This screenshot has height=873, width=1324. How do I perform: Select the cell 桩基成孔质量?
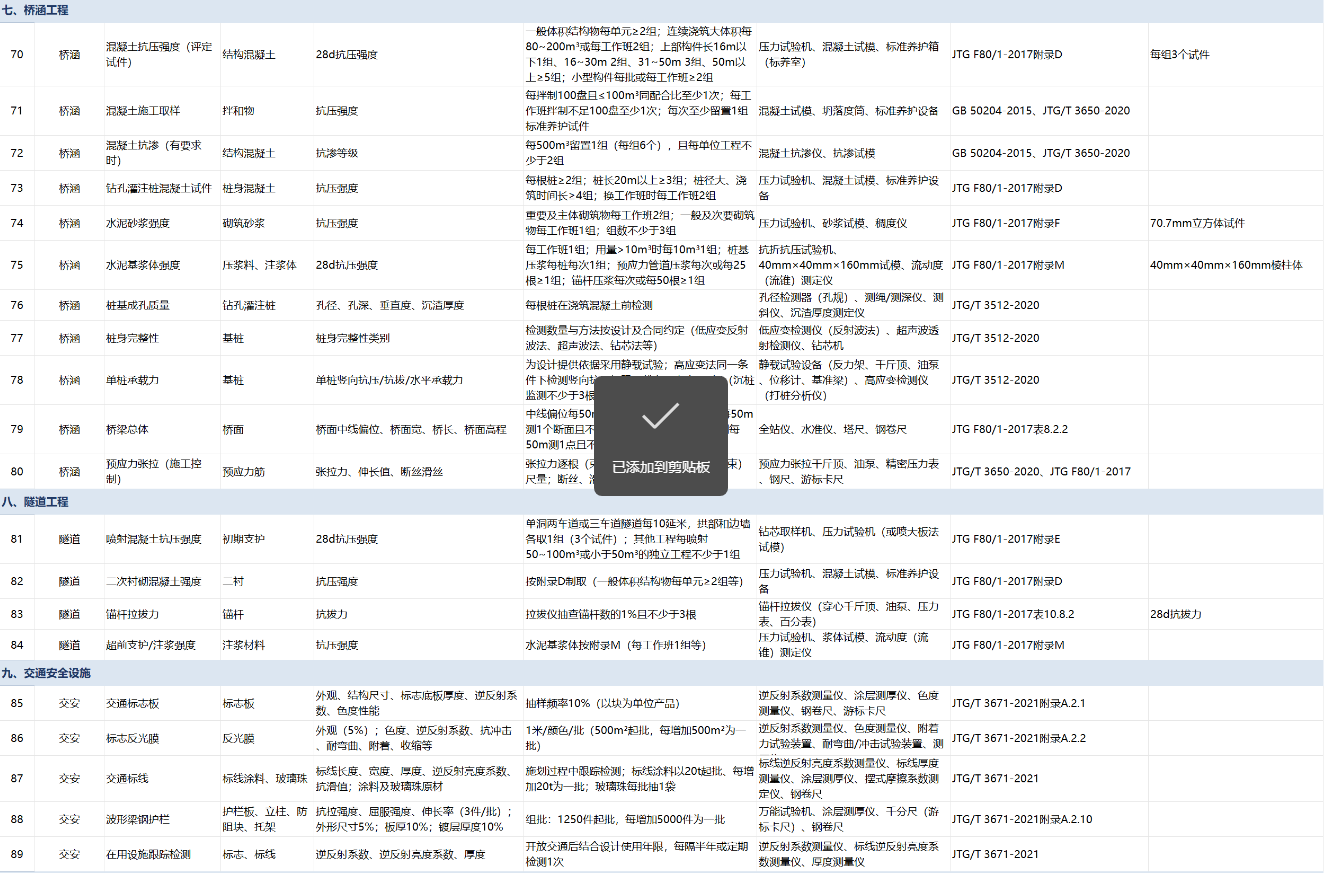click(x=138, y=305)
